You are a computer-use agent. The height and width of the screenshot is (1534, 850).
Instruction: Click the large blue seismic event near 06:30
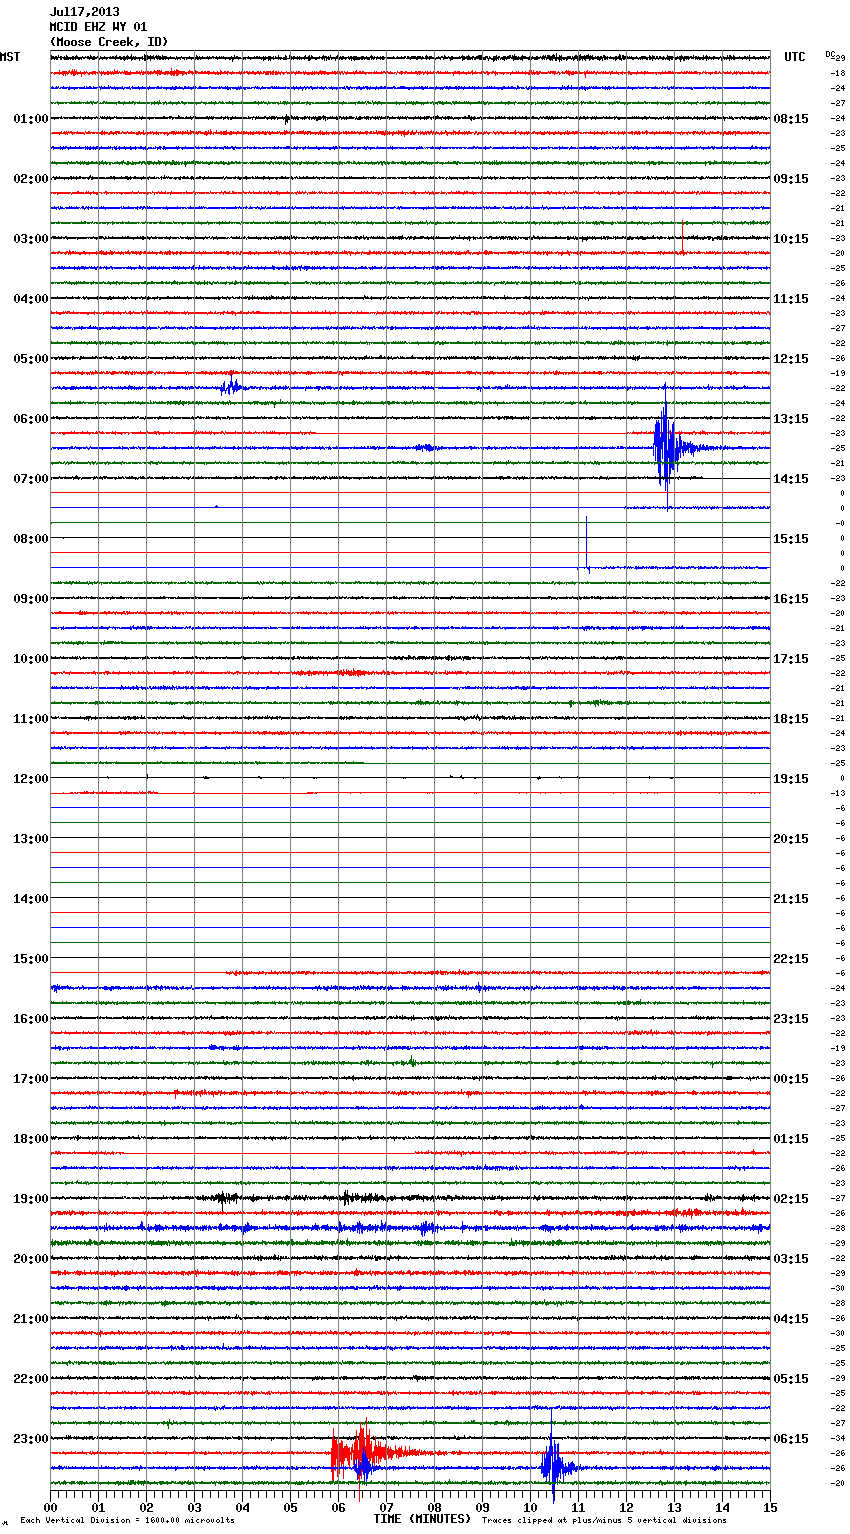pos(666,446)
